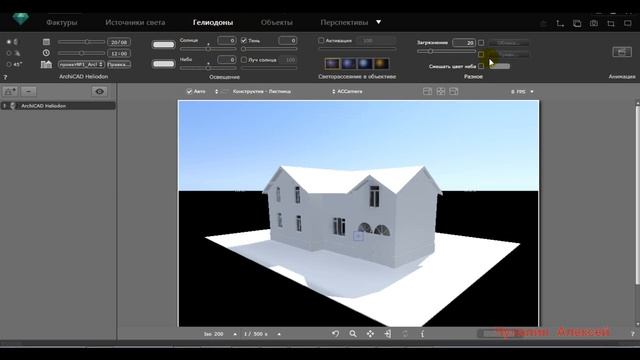
Task: Click the Загрязнение value field
Action: [x=464, y=42]
